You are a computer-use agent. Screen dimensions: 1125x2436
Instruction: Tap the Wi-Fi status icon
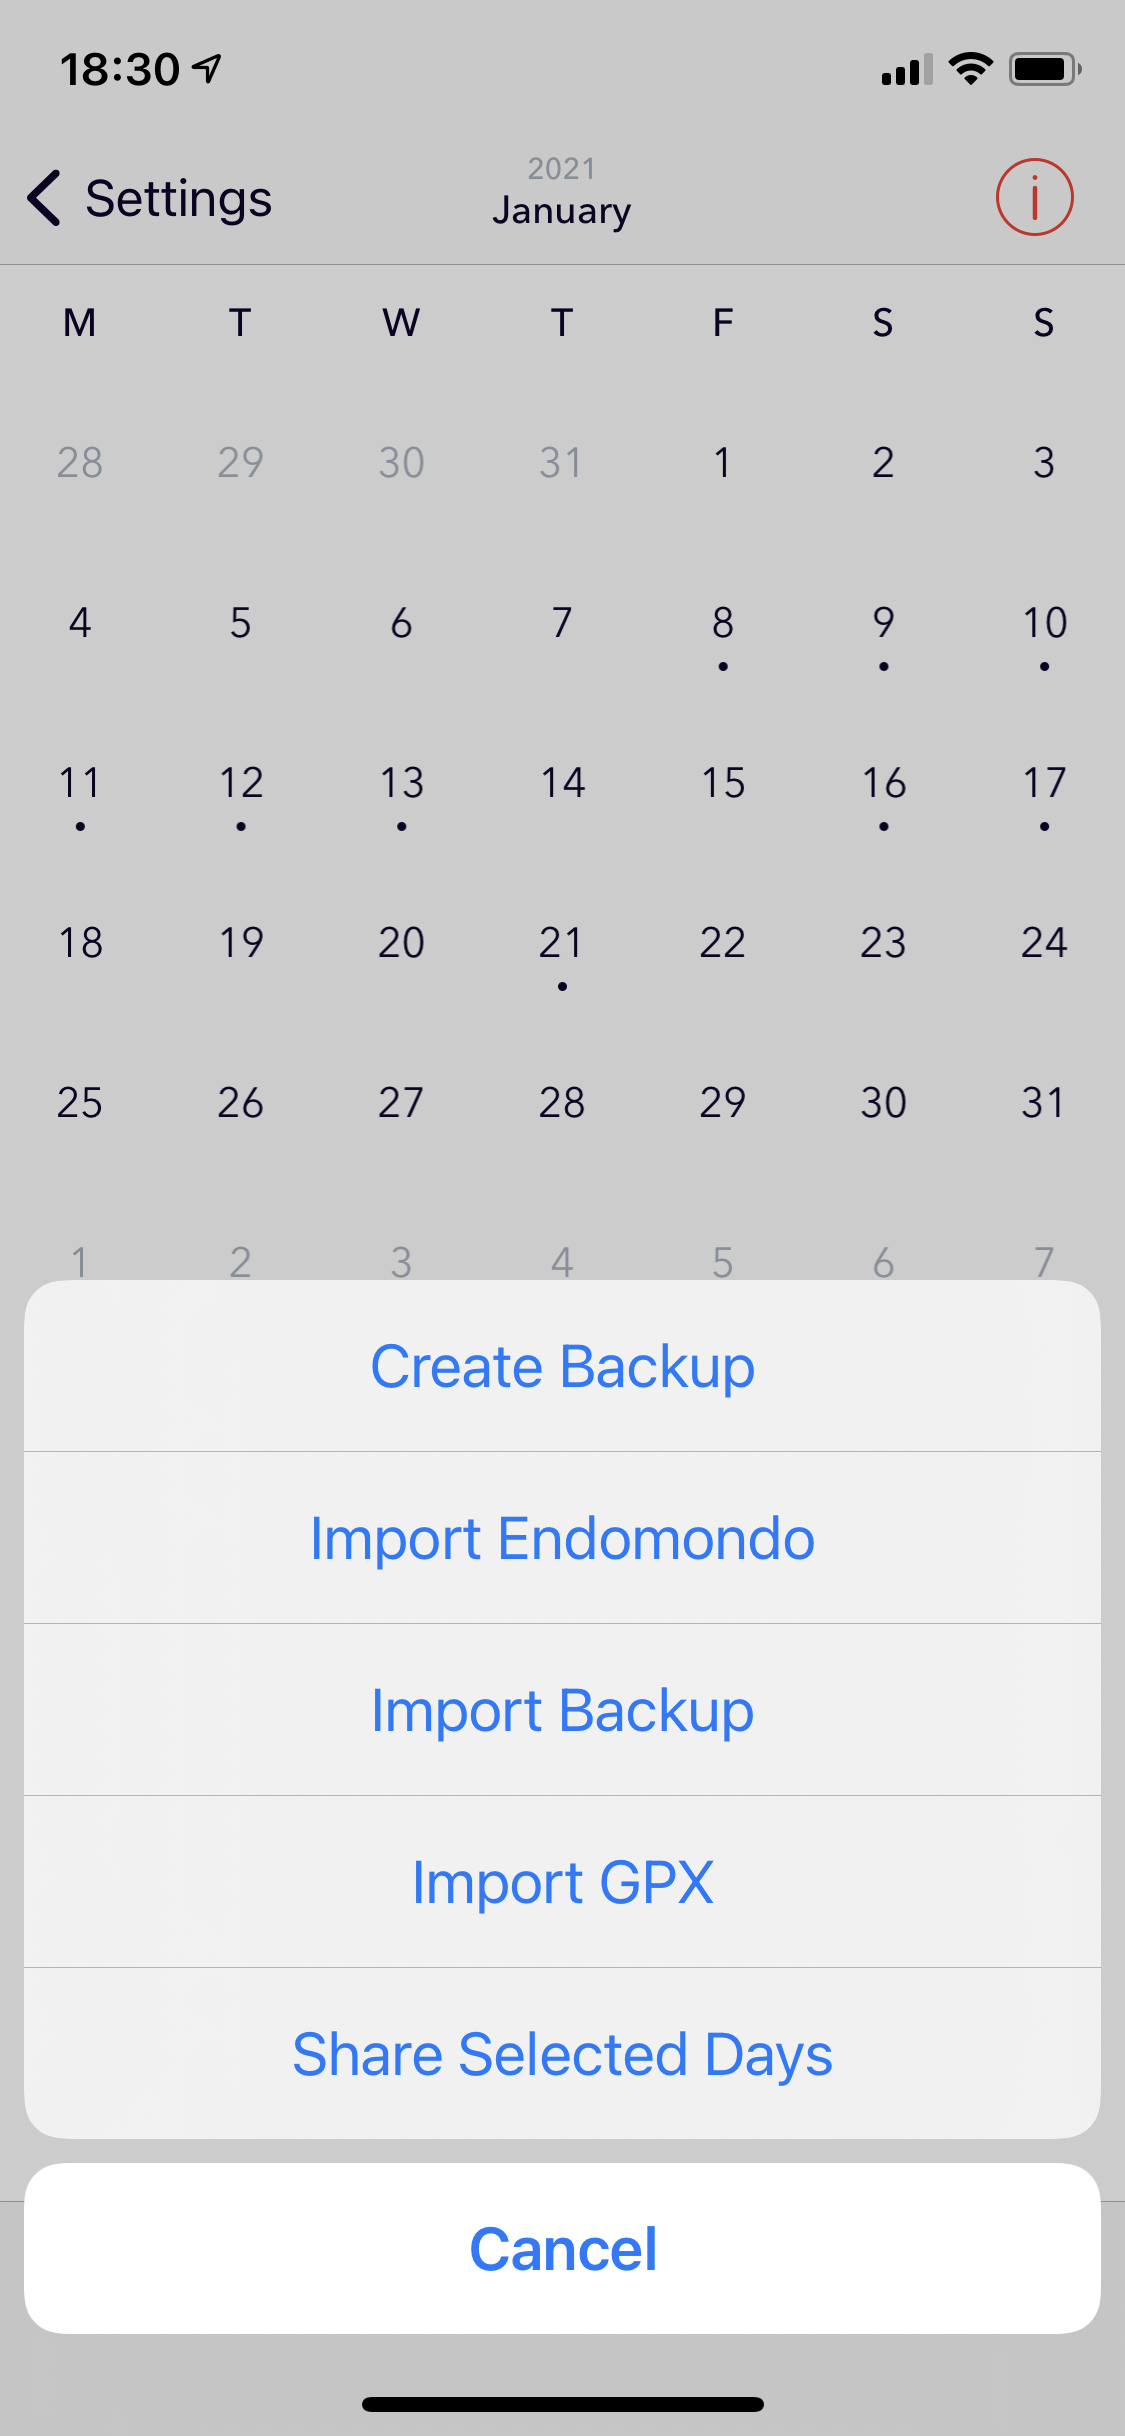[969, 69]
